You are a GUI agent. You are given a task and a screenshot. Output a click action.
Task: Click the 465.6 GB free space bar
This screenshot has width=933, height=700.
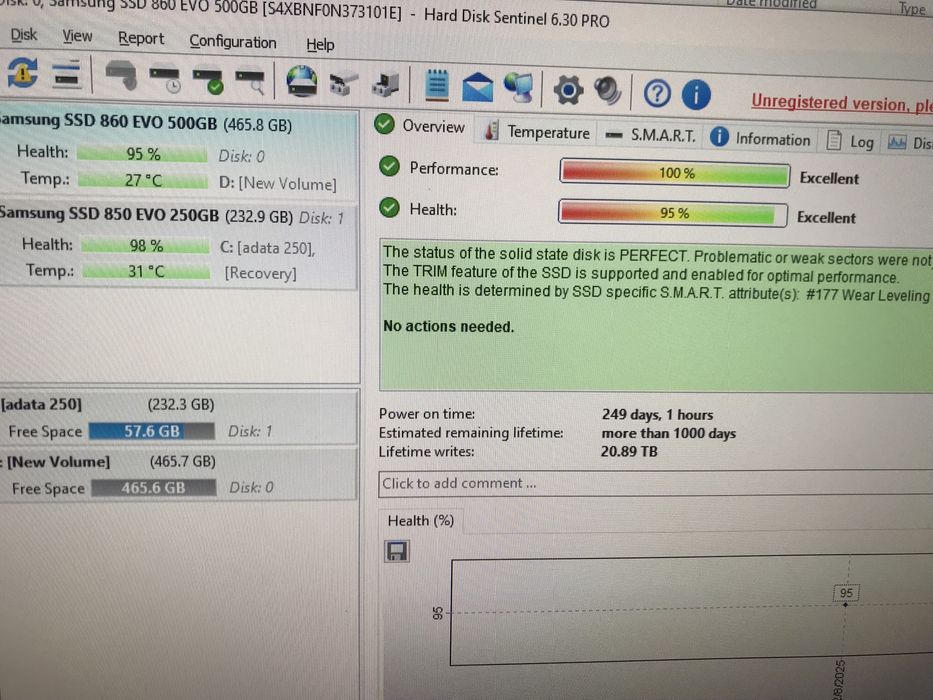153,488
